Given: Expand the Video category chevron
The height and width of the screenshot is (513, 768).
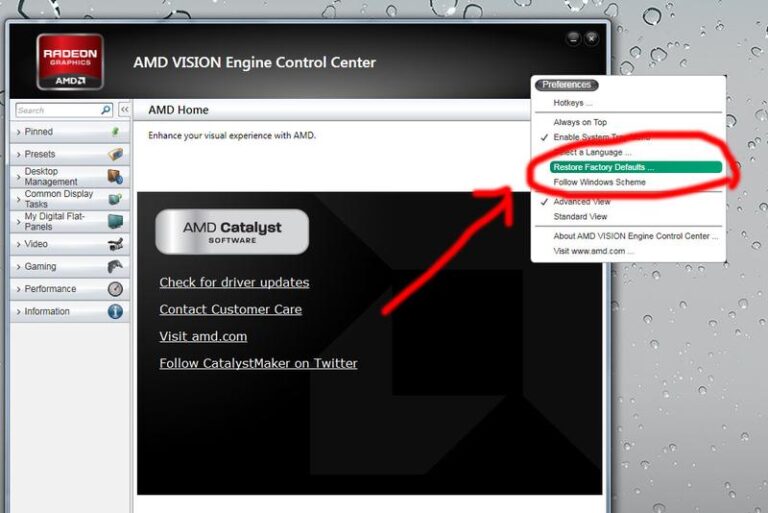Looking at the screenshot, I should pos(18,244).
